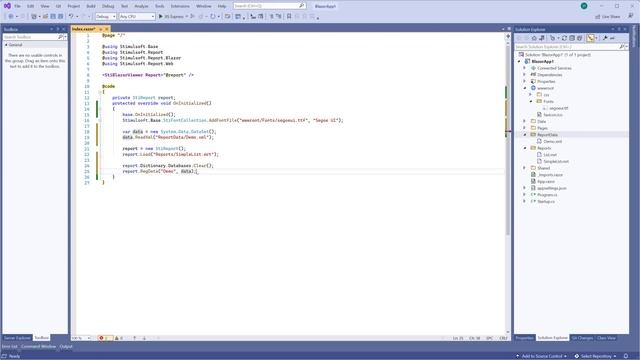Image resolution: width=640 pixels, height=360 pixels.
Task: Click the Solution Explorer Home icon
Action: (534, 38)
